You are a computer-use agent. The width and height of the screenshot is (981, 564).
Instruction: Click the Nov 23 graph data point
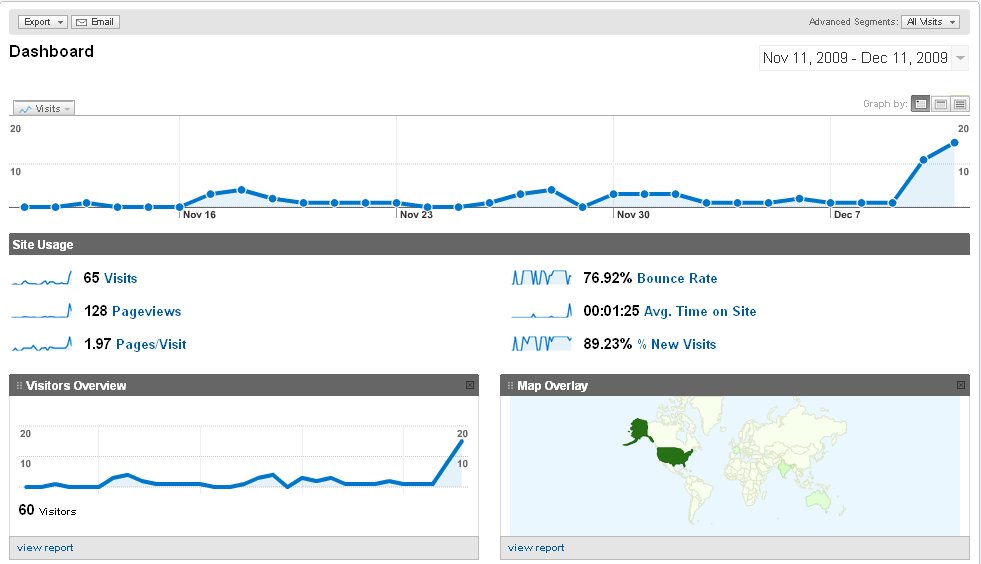coord(397,203)
